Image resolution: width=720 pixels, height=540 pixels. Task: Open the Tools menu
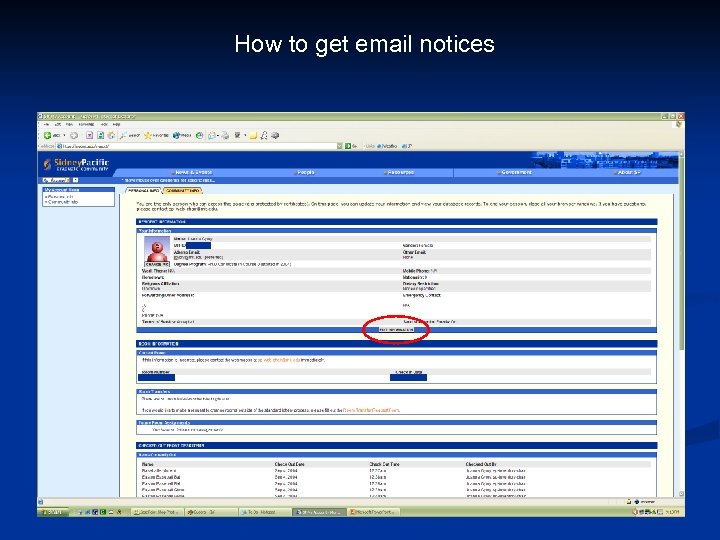(104, 124)
